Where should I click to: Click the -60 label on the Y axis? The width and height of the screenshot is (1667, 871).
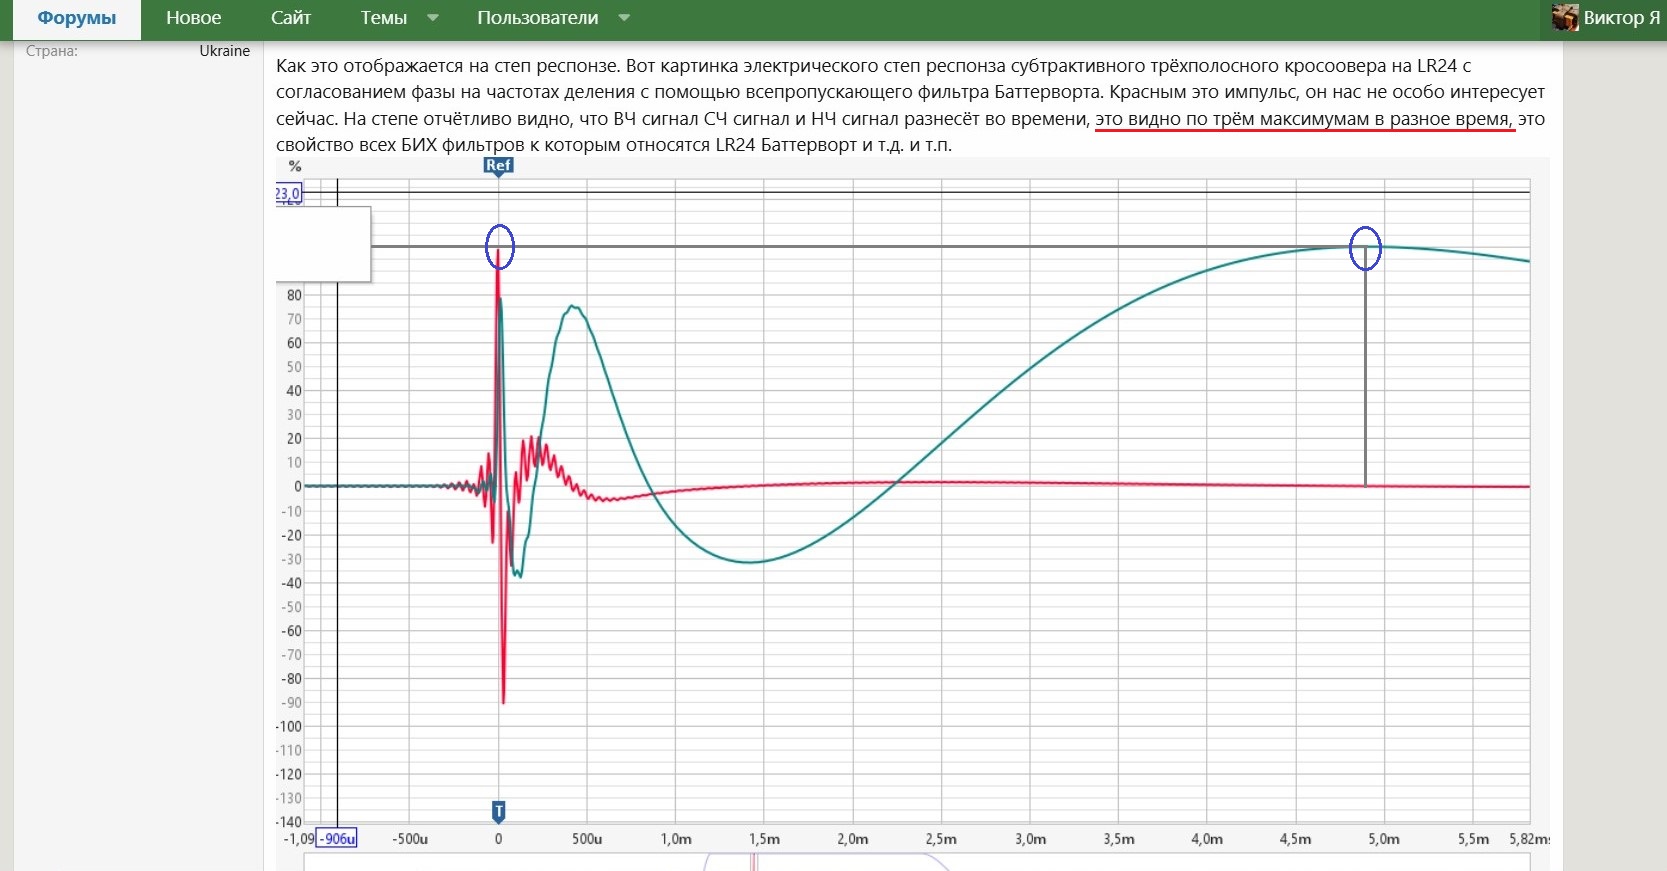point(291,630)
